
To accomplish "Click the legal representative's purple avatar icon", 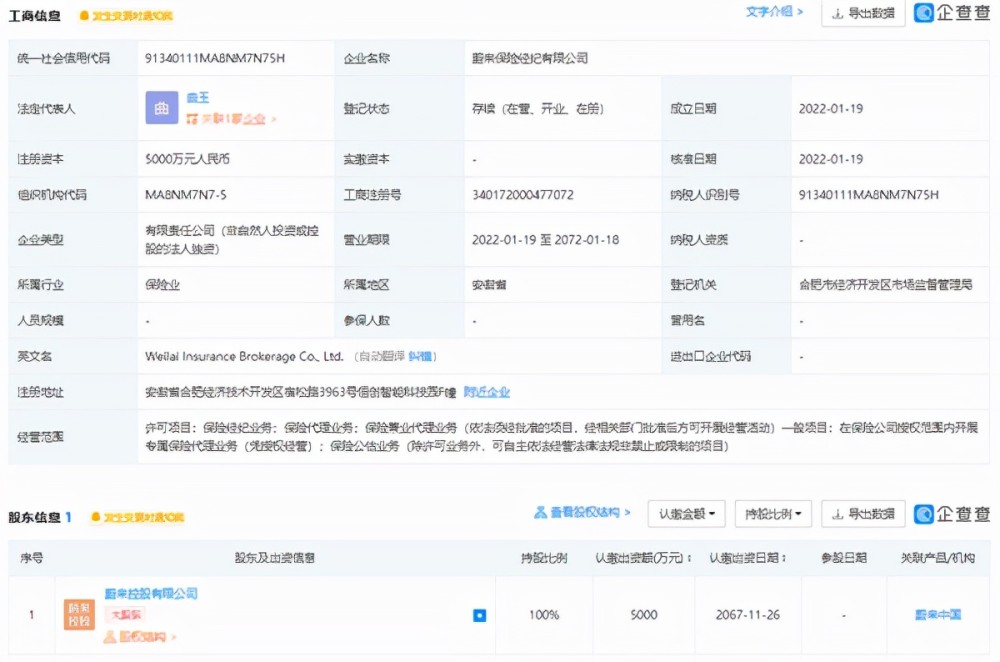I will coord(161,108).
